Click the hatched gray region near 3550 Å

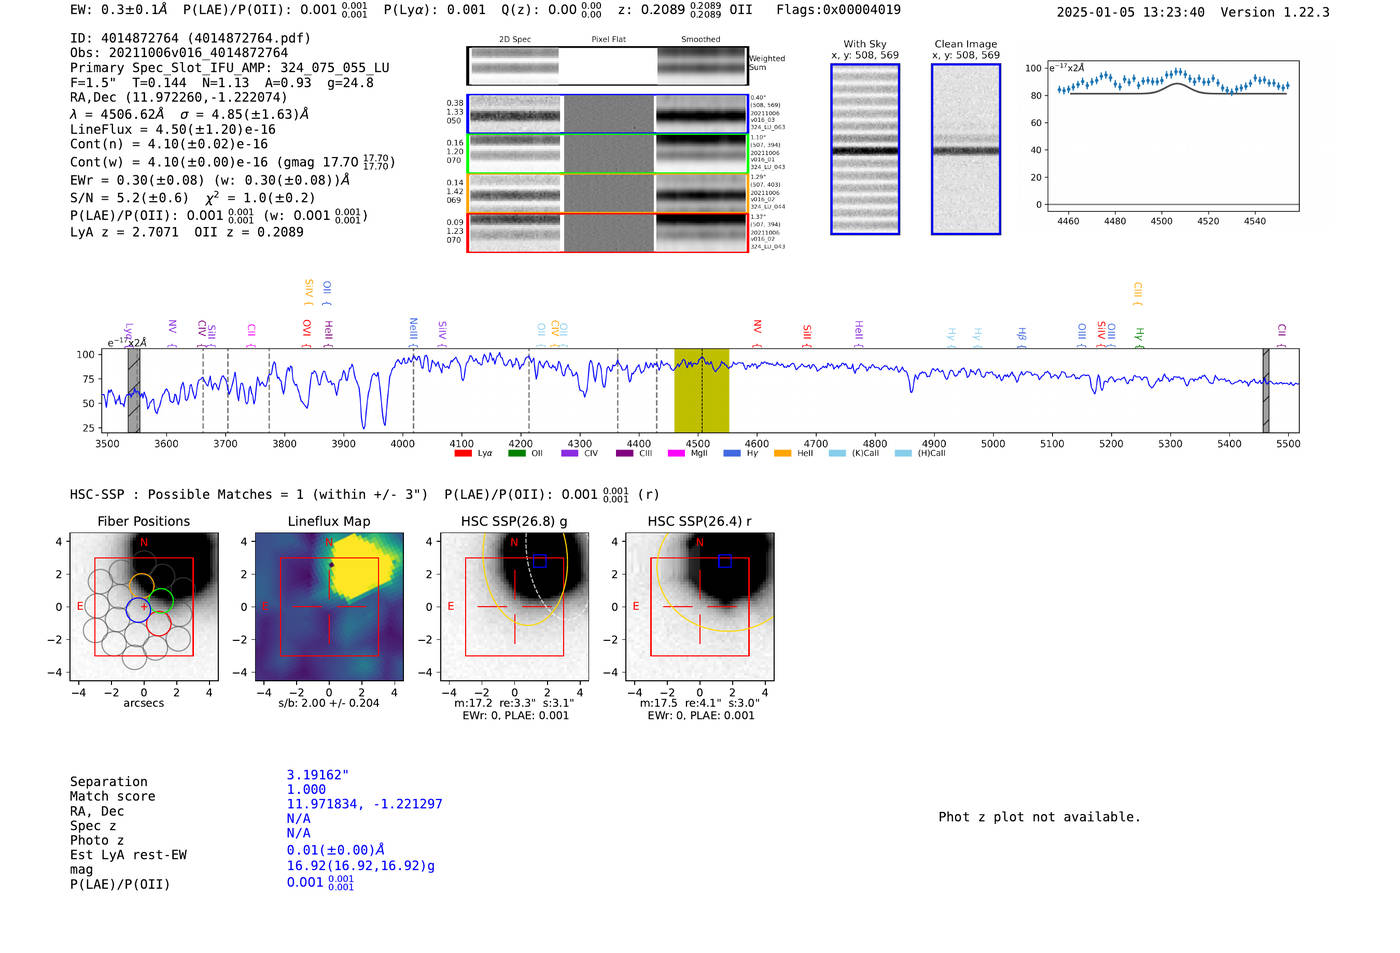pyautogui.click(x=134, y=391)
